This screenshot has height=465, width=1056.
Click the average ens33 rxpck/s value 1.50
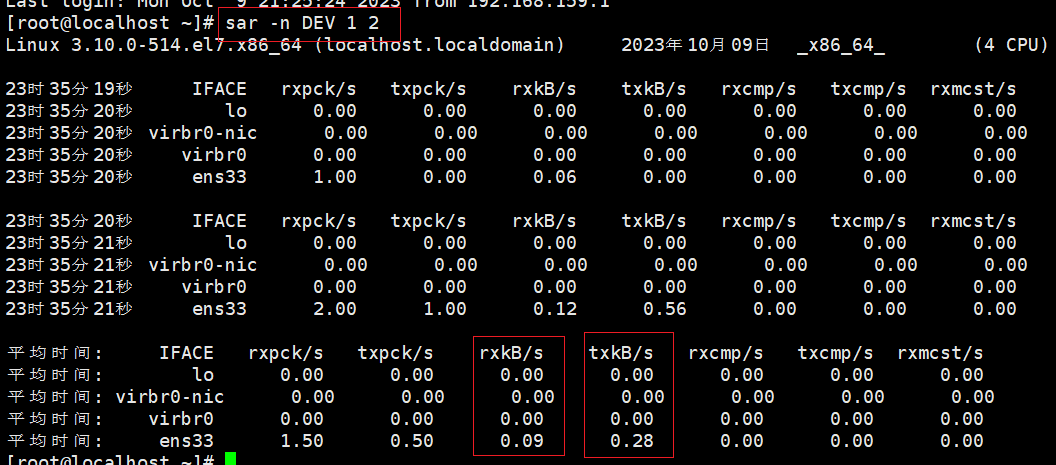[x=302, y=441]
